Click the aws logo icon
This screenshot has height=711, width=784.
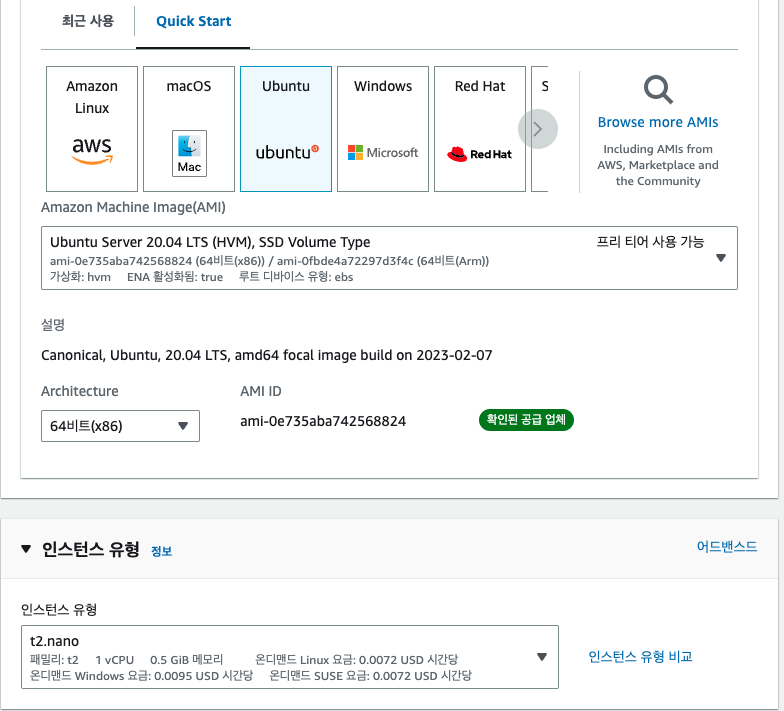(x=92, y=150)
